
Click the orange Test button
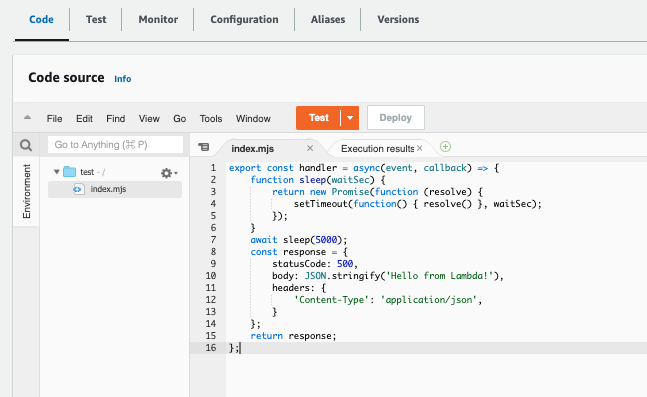click(319, 118)
